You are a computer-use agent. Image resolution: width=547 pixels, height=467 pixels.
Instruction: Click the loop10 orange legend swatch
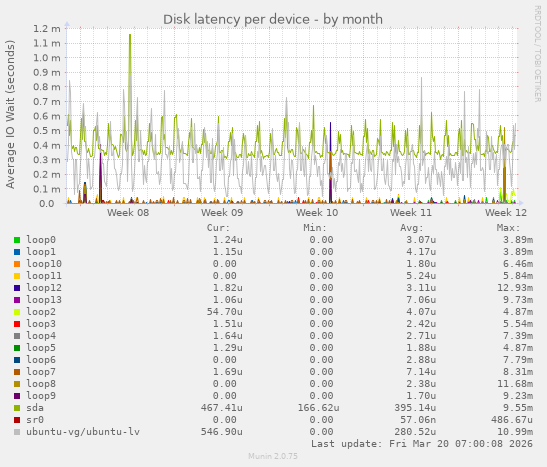click(17, 264)
